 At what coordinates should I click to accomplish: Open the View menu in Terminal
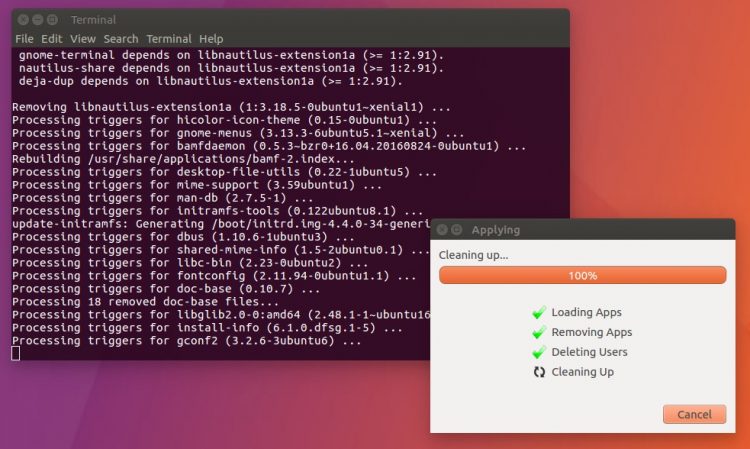(x=83, y=39)
